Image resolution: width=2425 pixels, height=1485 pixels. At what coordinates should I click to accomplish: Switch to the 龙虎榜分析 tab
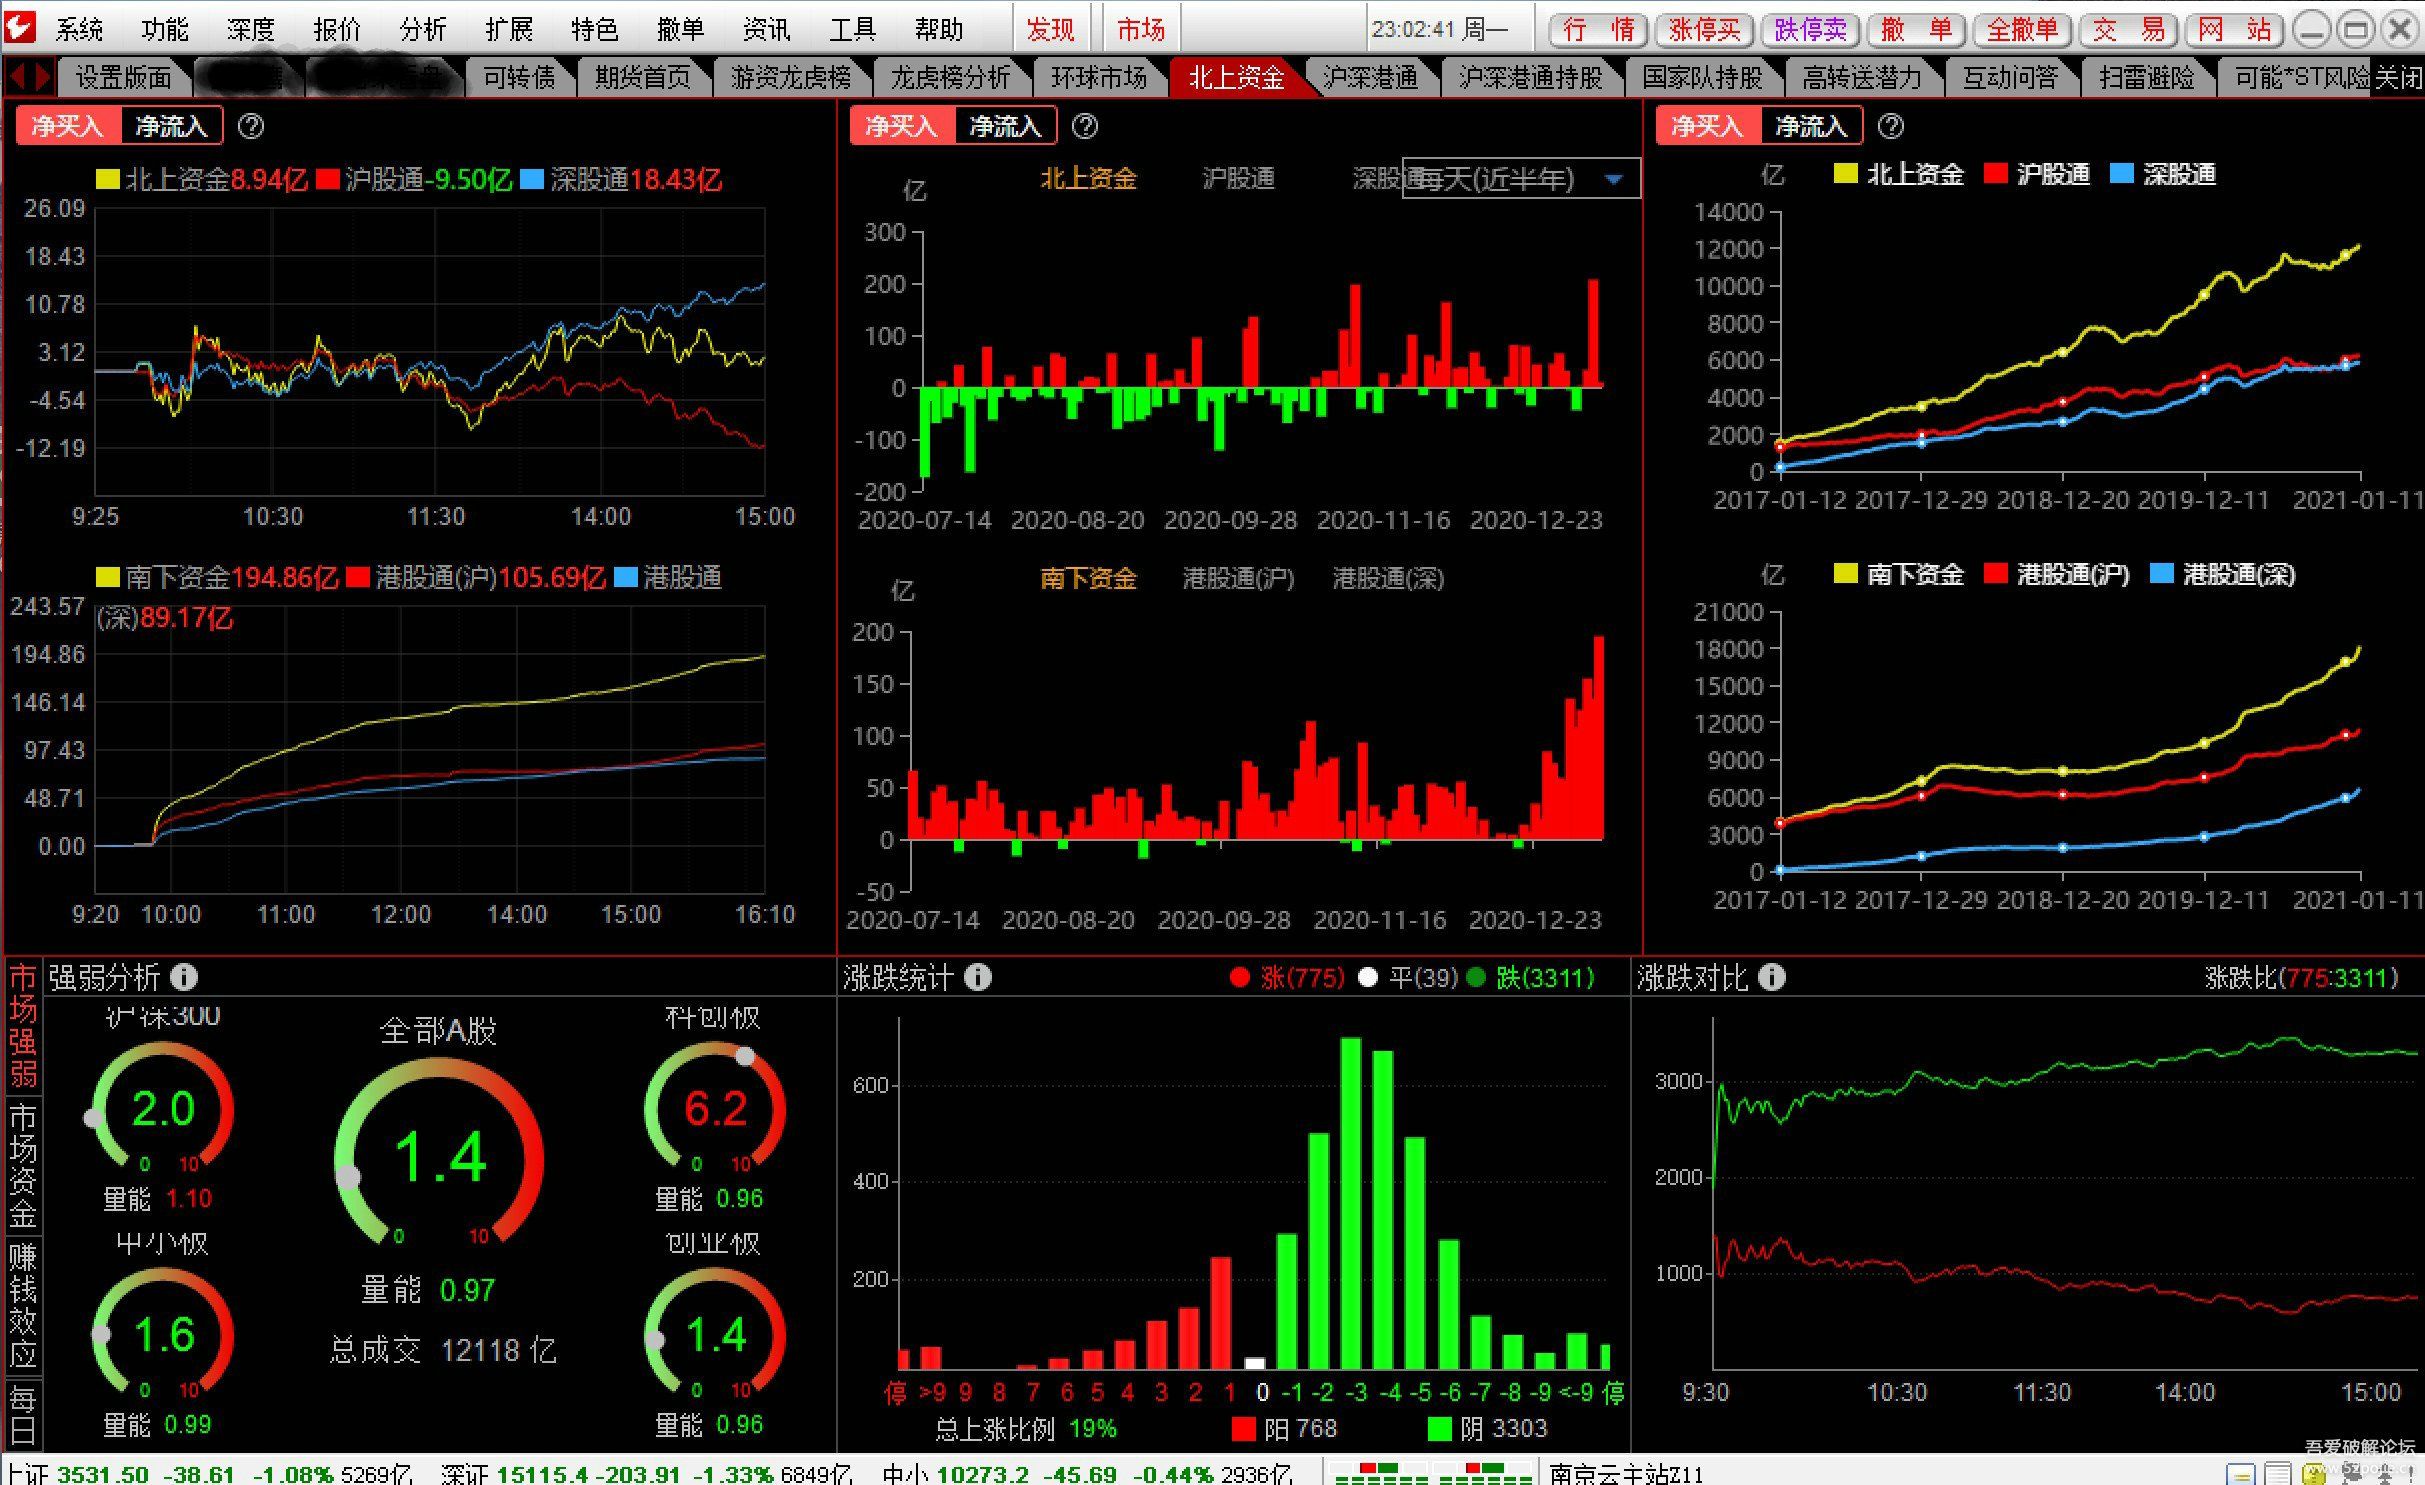click(949, 77)
